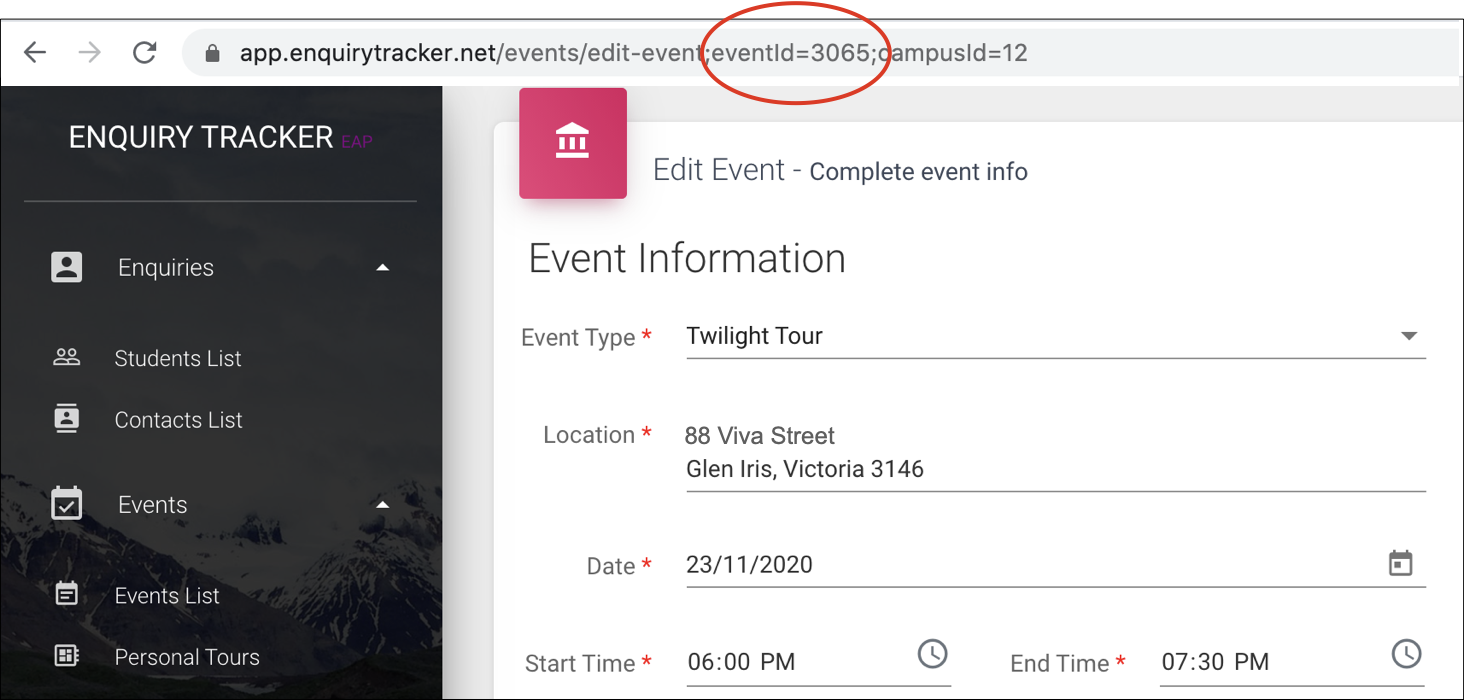1464x700 pixels.
Task: Click the Personal Tours grid icon
Action: click(66, 656)
